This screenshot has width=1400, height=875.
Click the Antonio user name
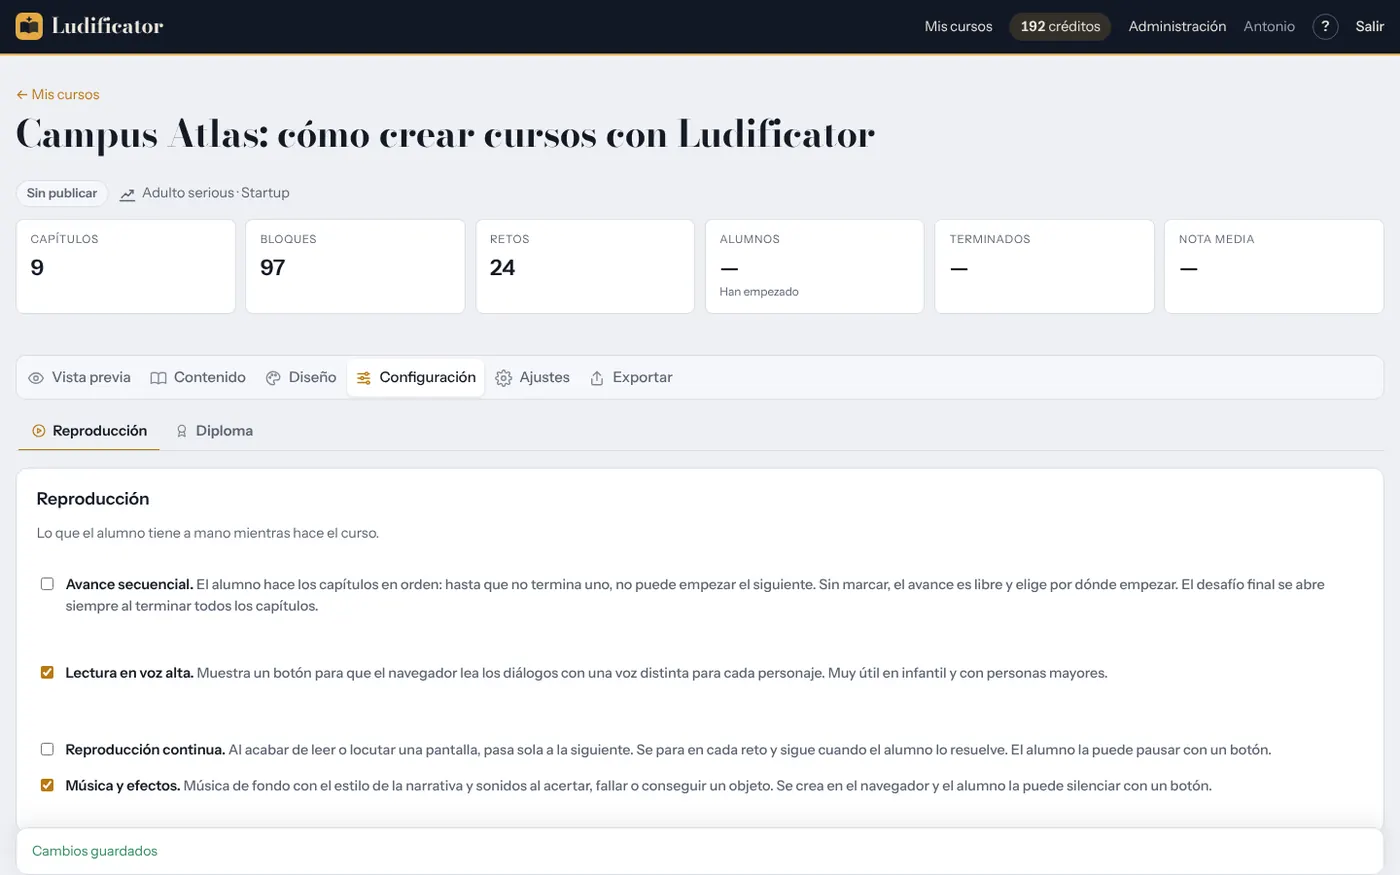point(1269,27)
